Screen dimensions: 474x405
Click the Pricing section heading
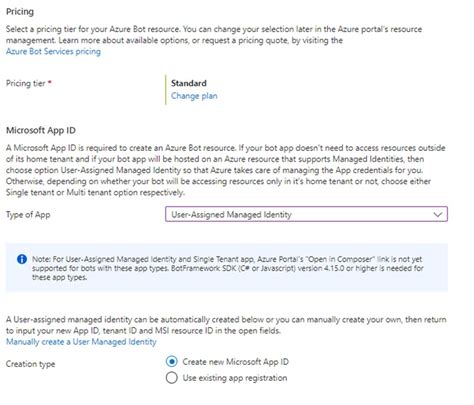click(20, 12)
